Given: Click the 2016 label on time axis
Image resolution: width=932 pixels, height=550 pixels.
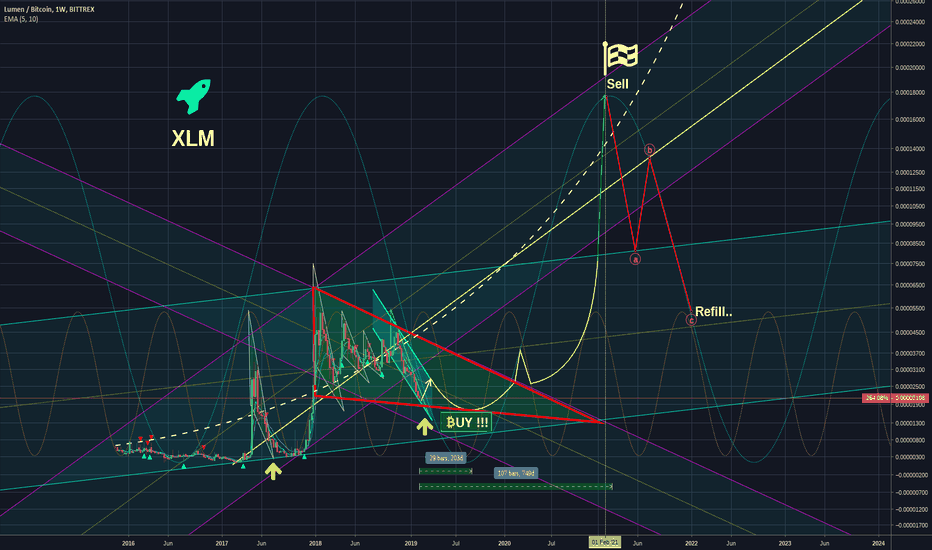Looking at the screenshot, I should click(x=128, y=543).
